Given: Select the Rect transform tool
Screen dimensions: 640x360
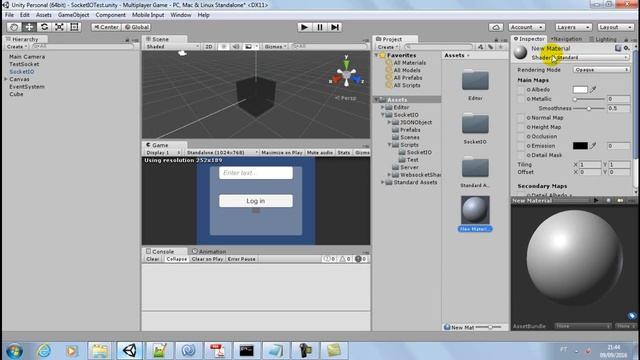Looking at the screenshot, I should coord(74,27).
